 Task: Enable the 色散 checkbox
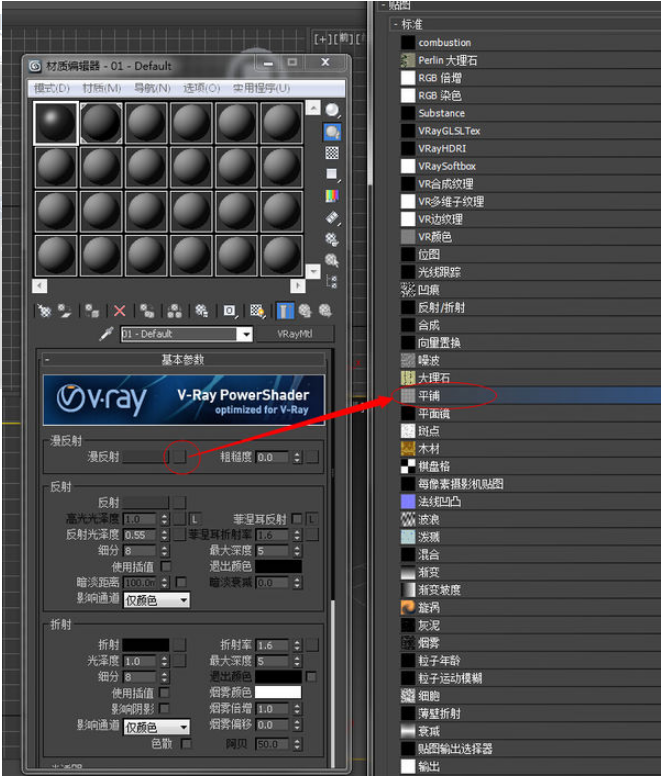coord(186,743)
